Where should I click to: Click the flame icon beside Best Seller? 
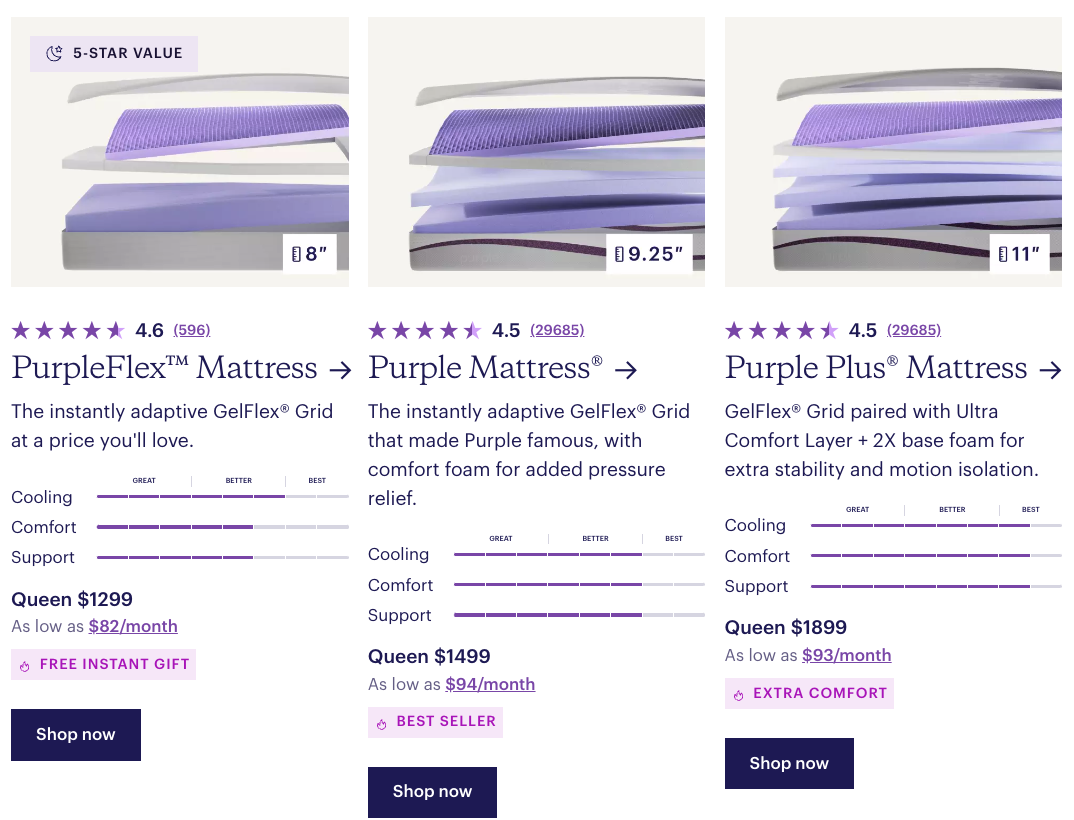tap(382, 723)
